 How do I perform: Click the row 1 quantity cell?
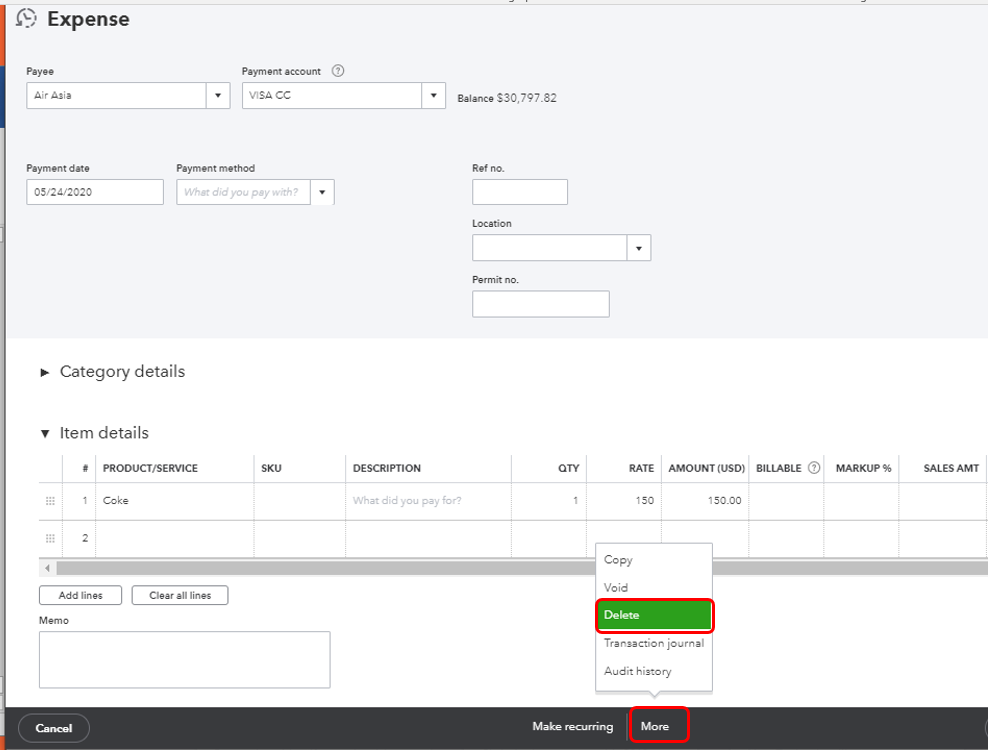tap(549, 501)
